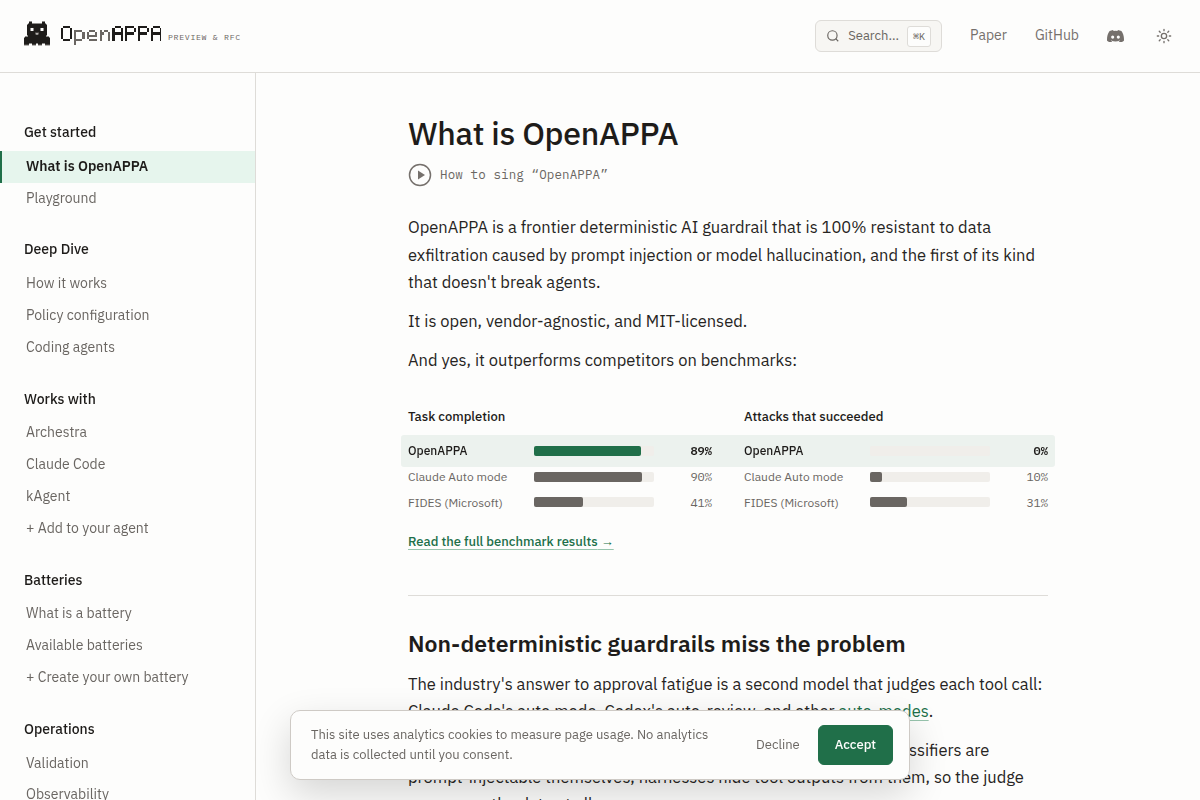
Task: Click the FIDES (Microsoft) task completion label
Action: pos(455,503)
